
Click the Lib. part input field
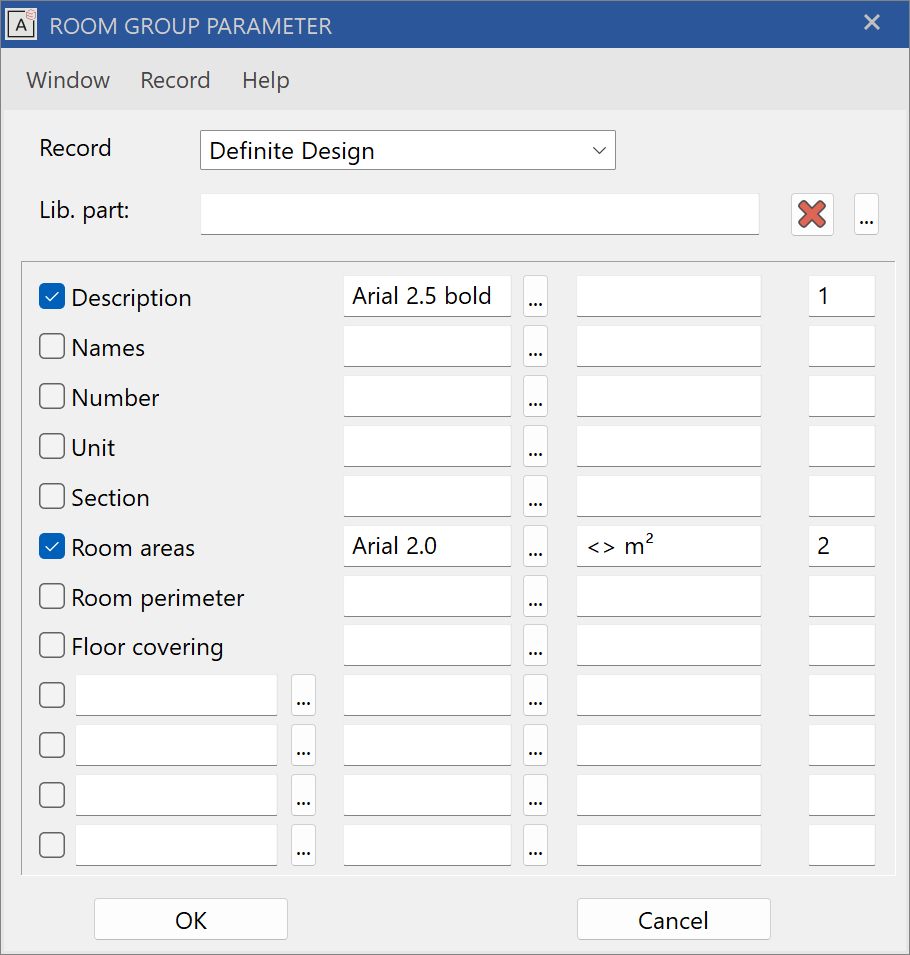tap(480, 214)
